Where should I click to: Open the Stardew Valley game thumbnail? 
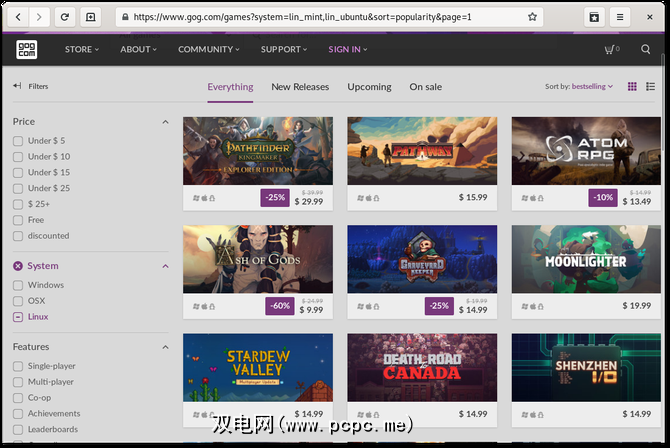pyautogui.click(x=258, y=367)
